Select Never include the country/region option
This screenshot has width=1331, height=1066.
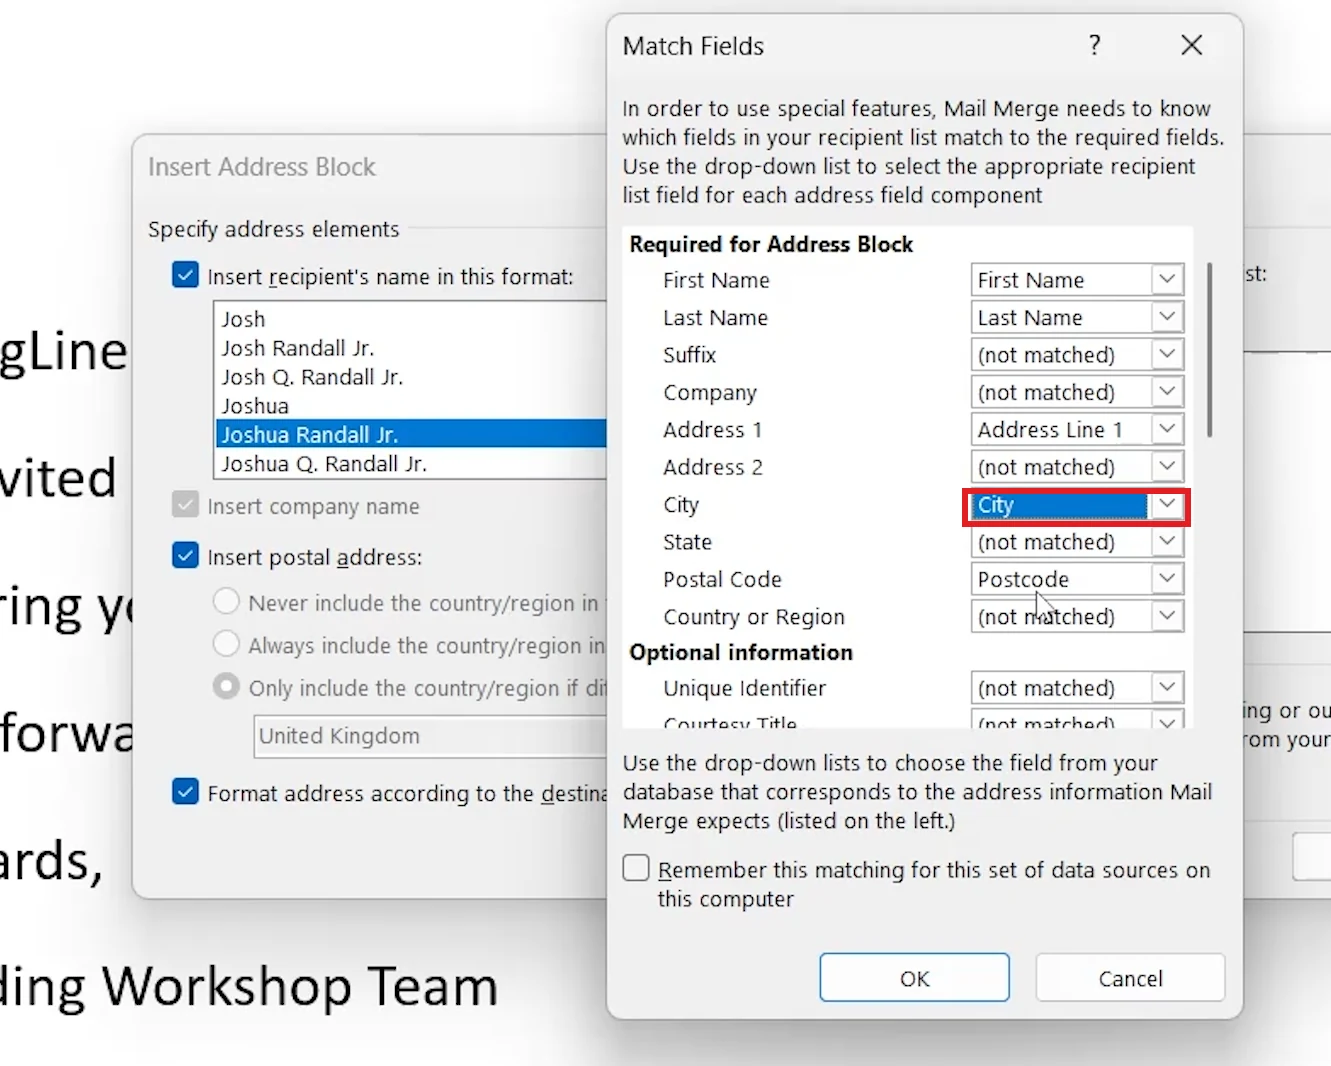226,601
